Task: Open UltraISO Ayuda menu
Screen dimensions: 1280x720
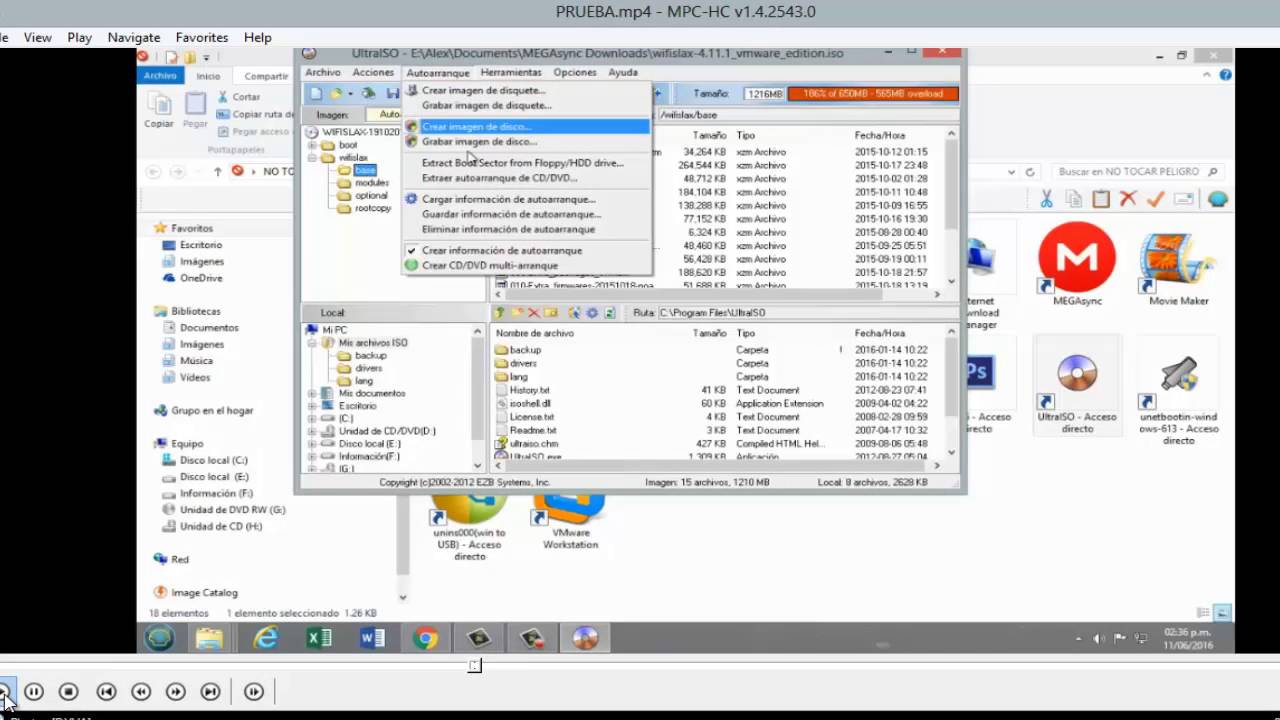Action: tap(623, 73)
